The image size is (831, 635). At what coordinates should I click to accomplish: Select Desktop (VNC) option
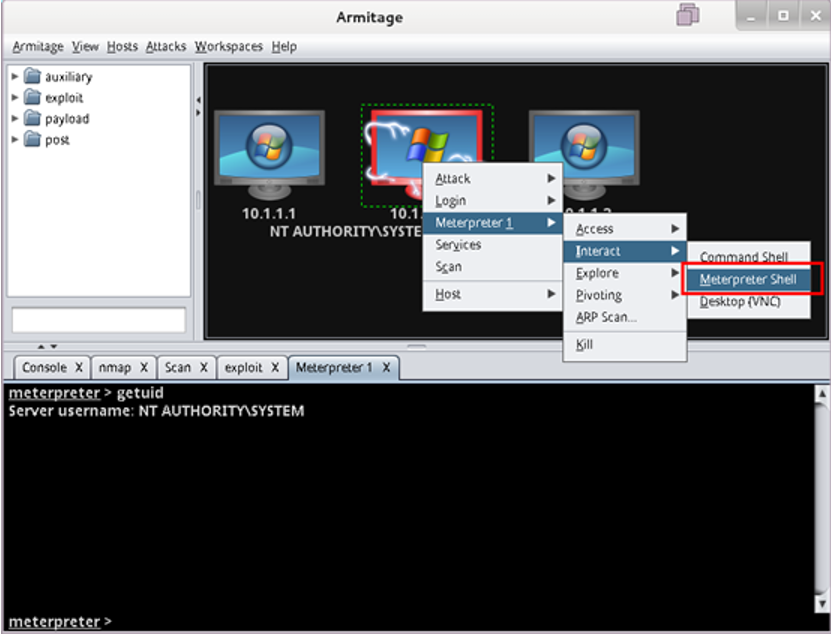pyautogui.click(x=749, y=302)
